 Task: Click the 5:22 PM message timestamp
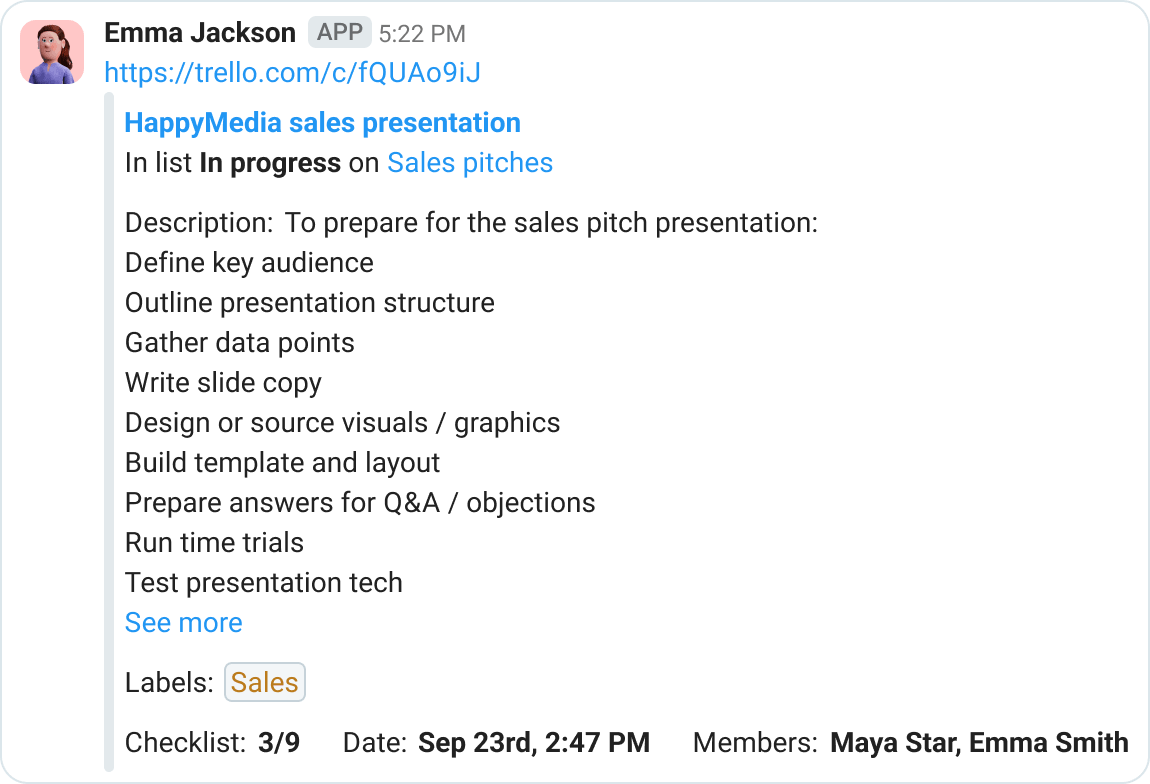tap(422, 34)
